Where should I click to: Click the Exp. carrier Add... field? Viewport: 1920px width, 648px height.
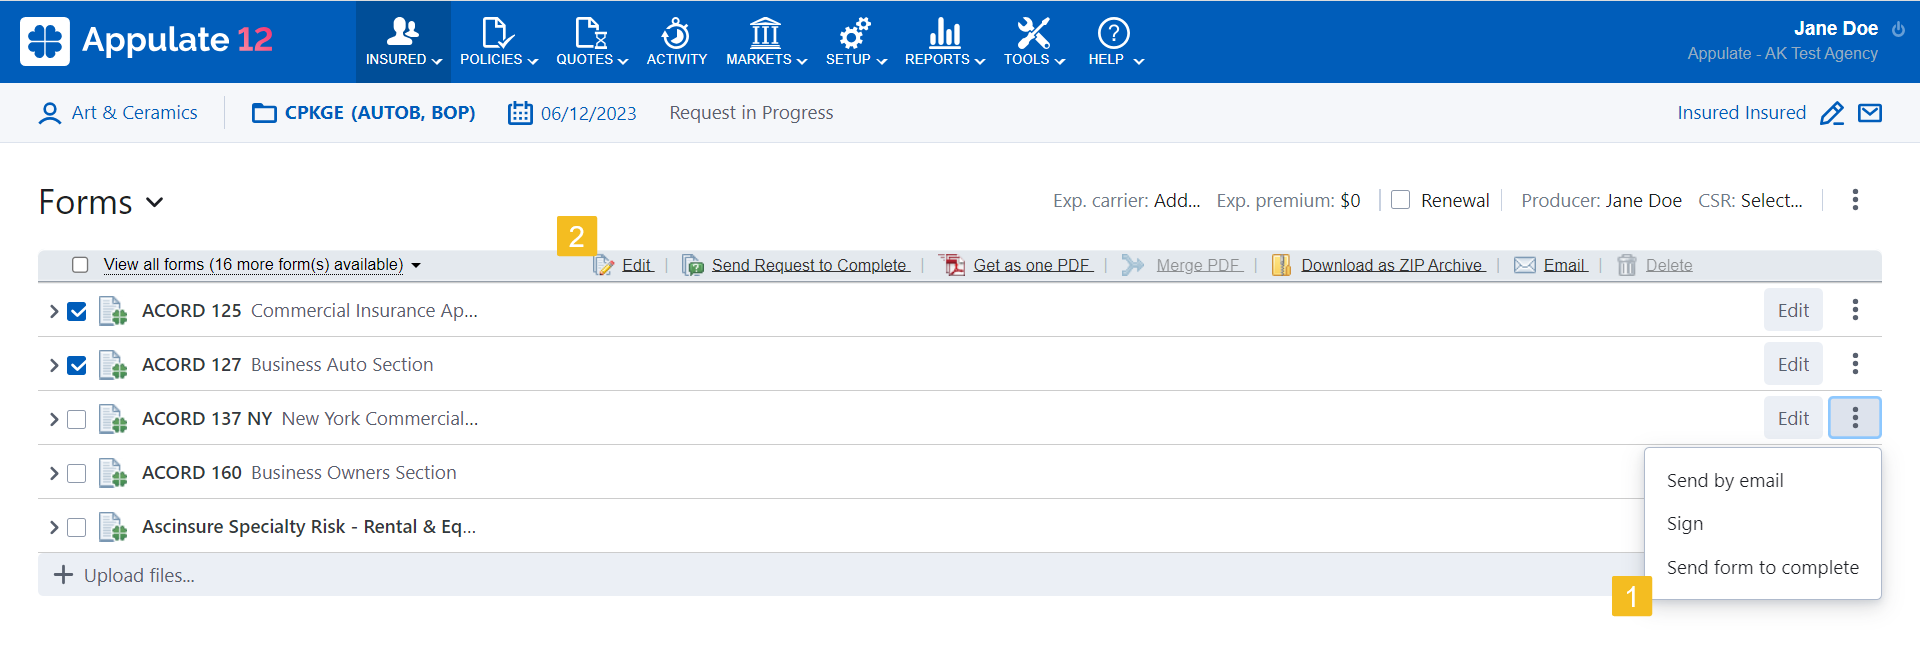tap(1177, 201)
